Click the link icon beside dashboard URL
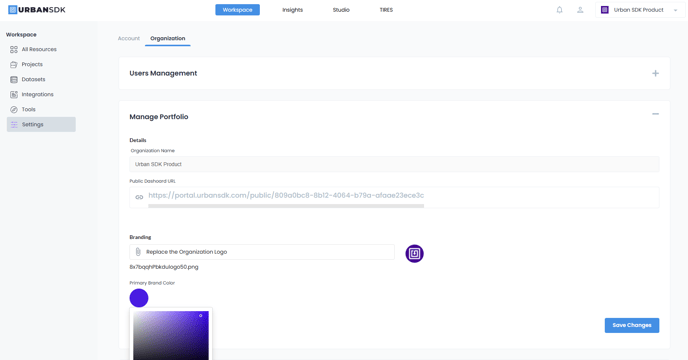The width and height of the screenshot is (688, 360). point(139,197)
